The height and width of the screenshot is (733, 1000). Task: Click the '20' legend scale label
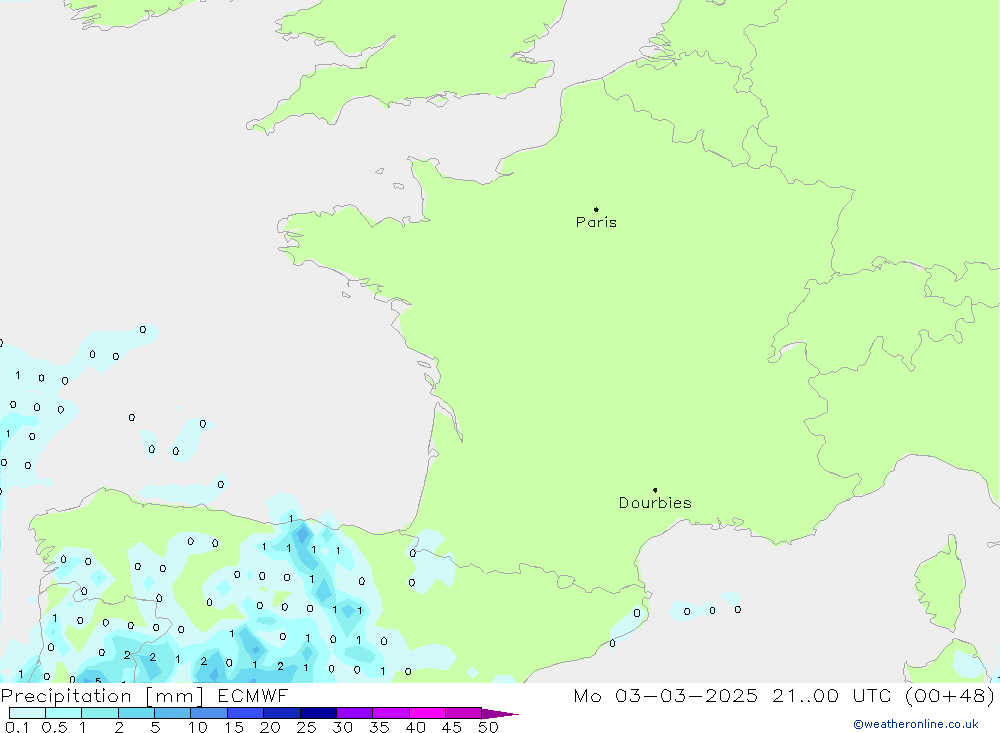point(270,727)
